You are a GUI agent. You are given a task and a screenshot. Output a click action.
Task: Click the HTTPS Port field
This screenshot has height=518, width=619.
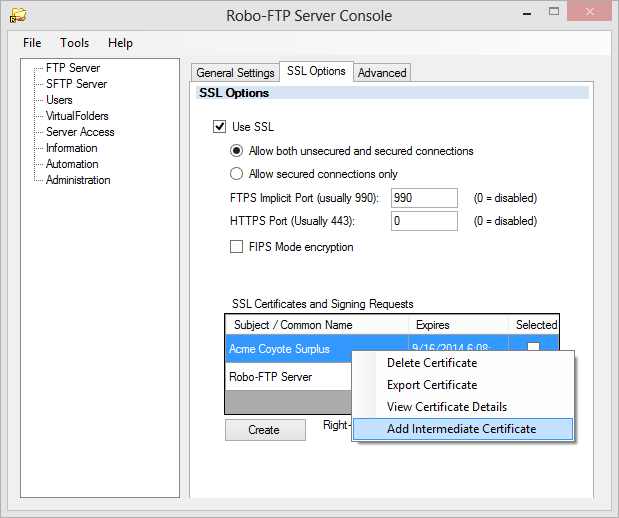[x=424, y=221]
